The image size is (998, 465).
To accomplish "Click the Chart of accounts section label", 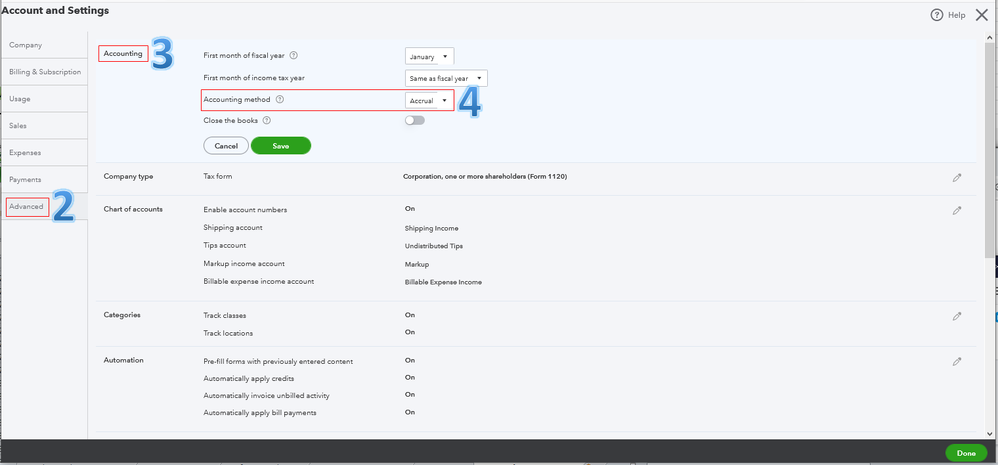I will (133, 209).
